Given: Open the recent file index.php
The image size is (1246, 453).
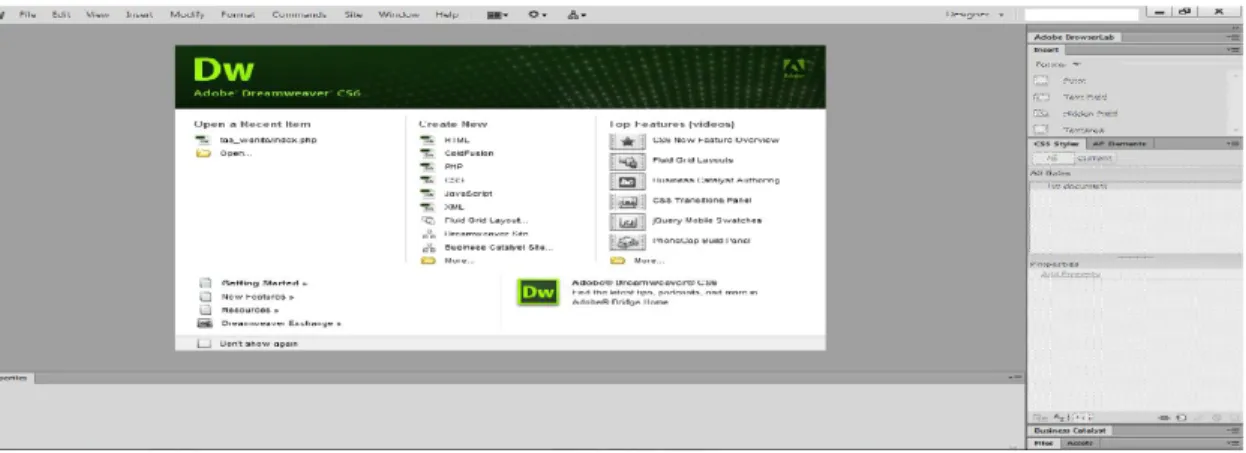Looking at the screenshot, I should point(268,140).
